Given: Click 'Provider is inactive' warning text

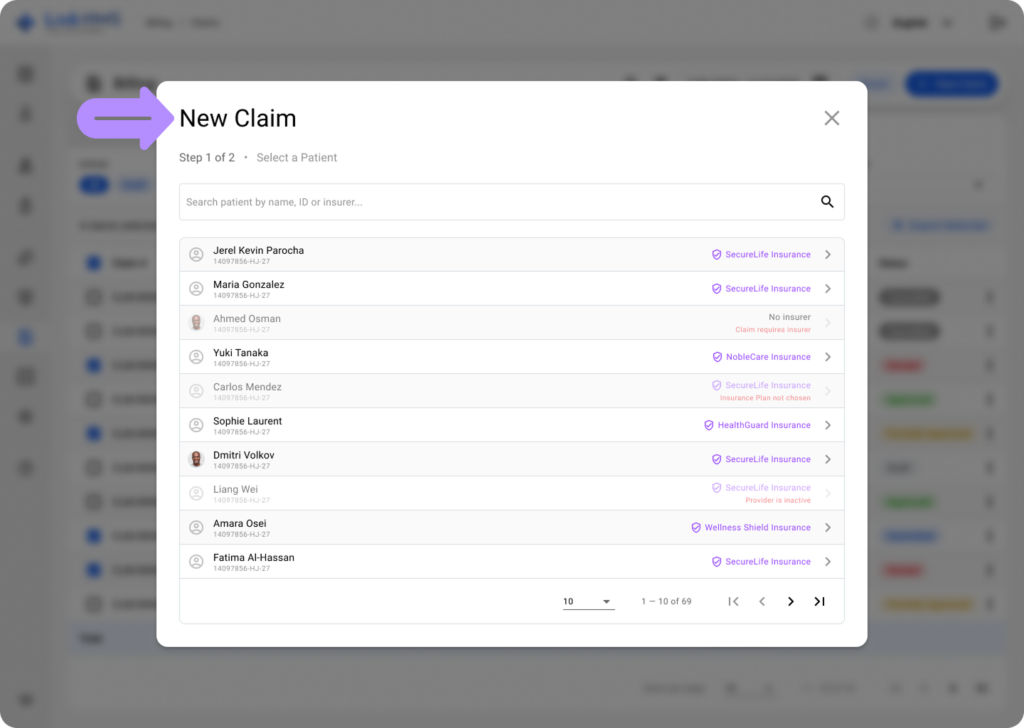Looking at the screenshot, I should [x=778, y=500].
